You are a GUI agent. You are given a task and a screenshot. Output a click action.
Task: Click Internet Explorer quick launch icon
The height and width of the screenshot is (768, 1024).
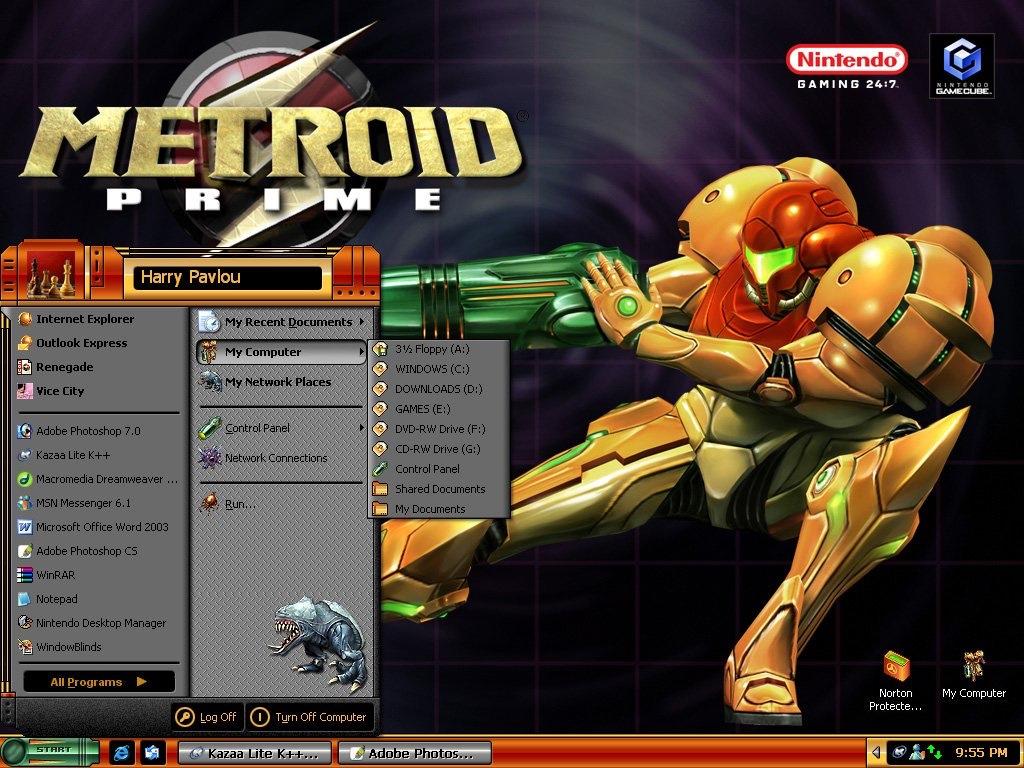[123, 753]
